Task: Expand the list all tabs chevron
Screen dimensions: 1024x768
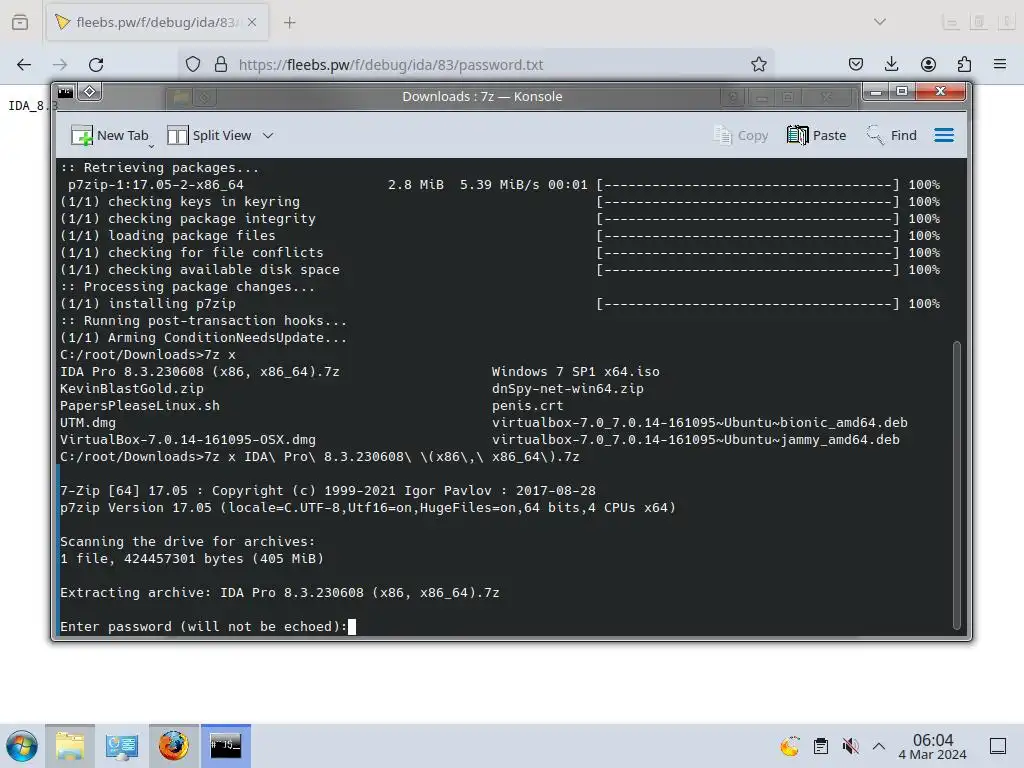Action: pyautogui.click(x=880, y=22)
